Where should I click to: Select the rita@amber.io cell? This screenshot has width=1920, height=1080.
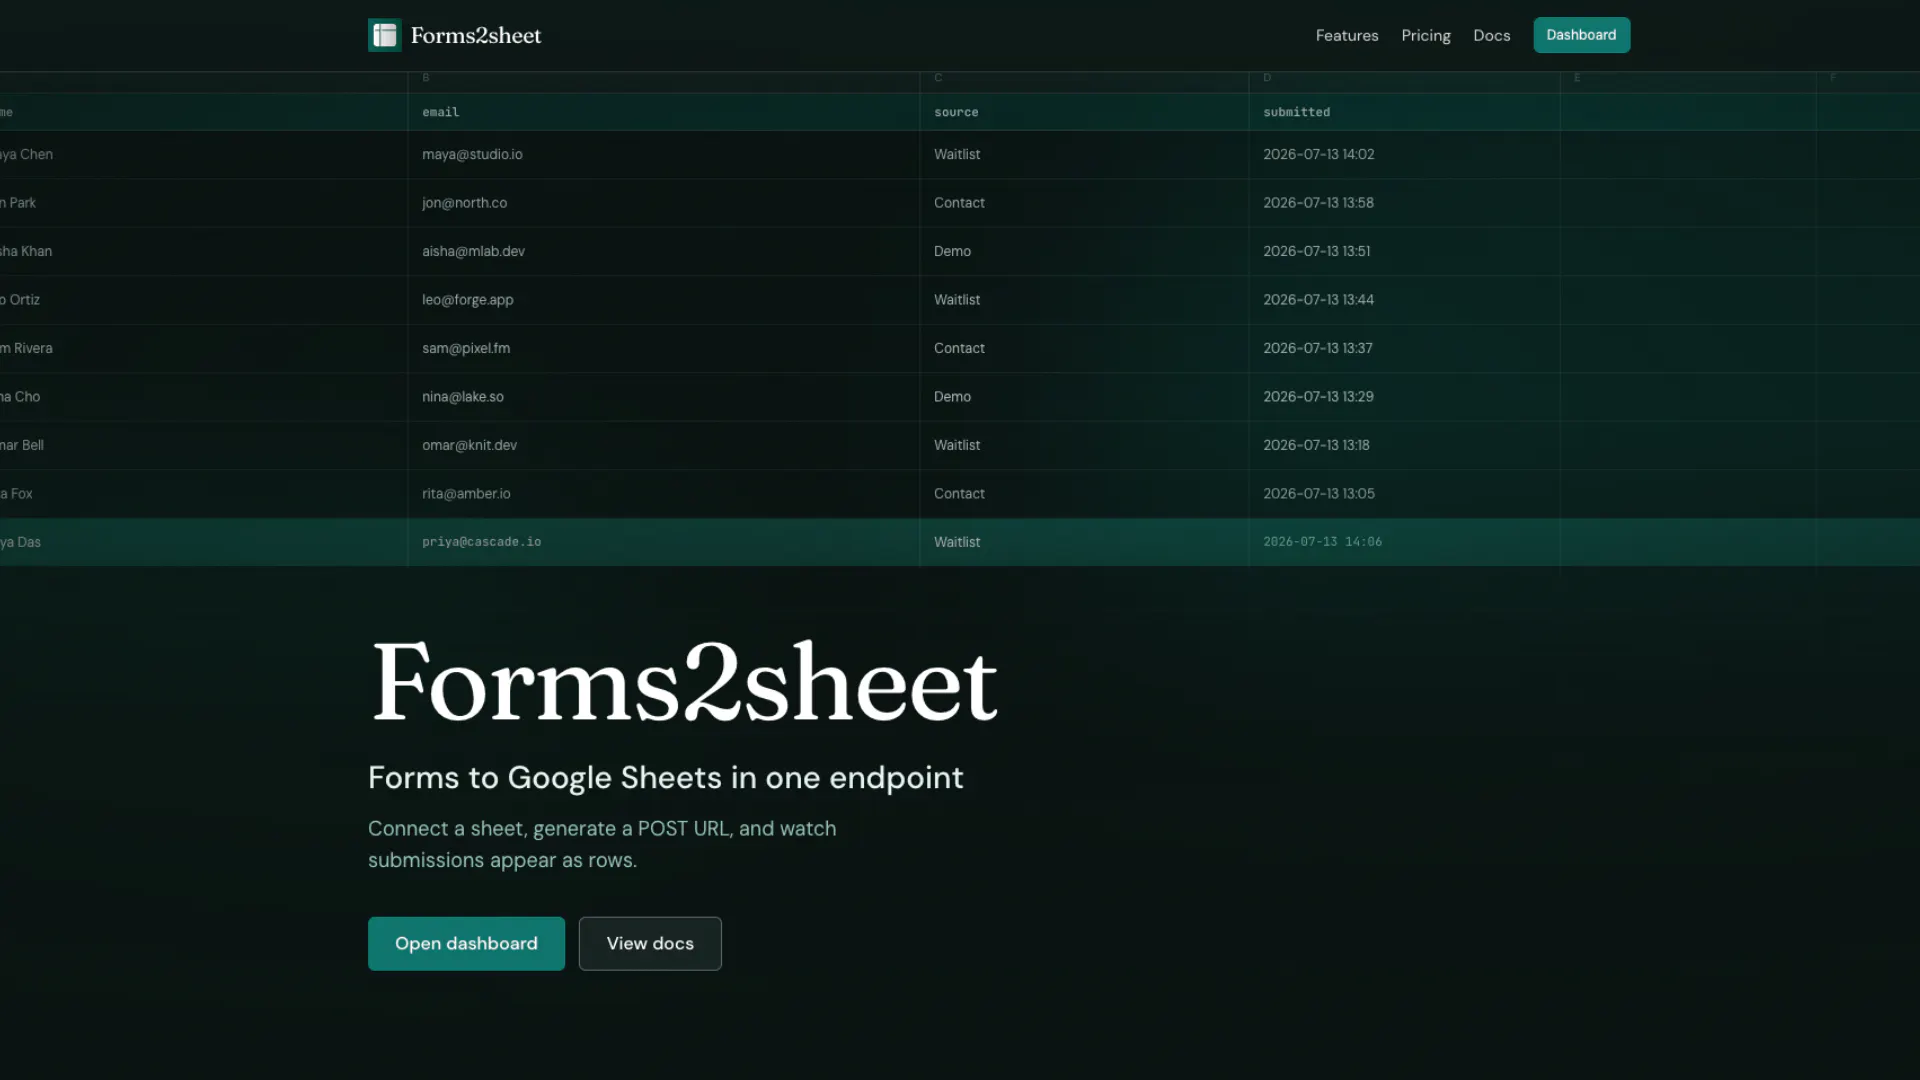664,494
